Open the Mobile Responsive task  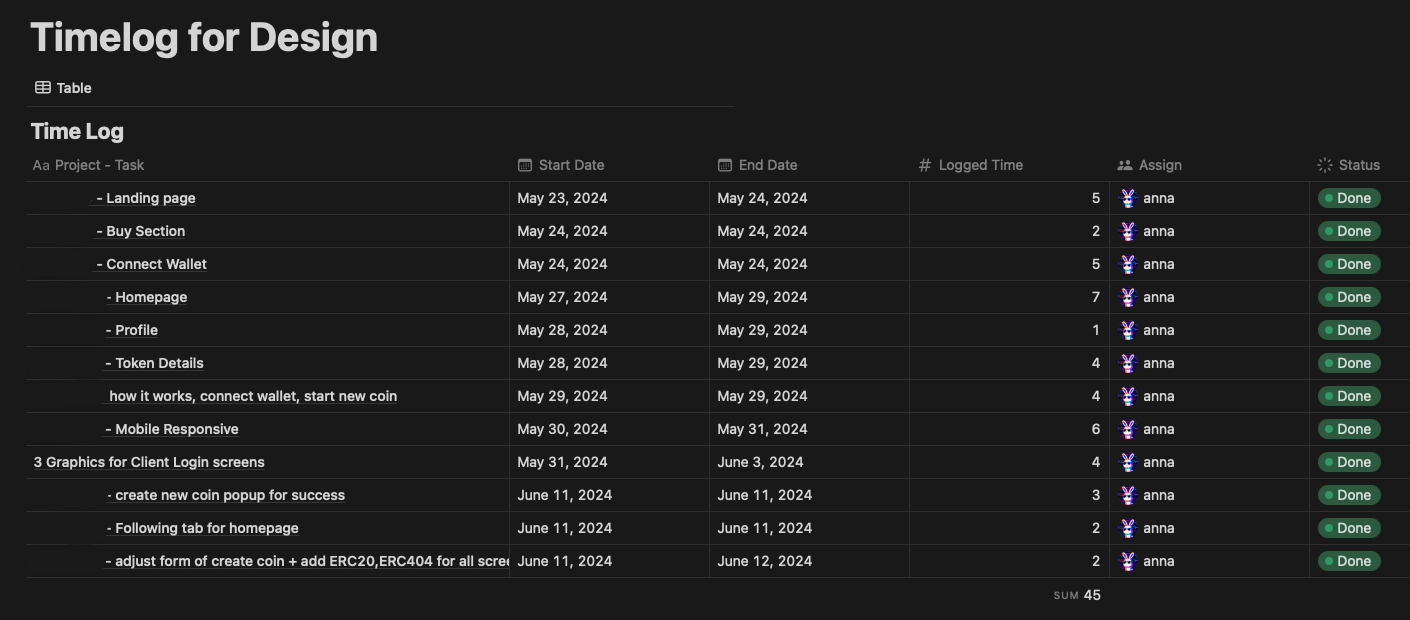[x=172, y=429]
